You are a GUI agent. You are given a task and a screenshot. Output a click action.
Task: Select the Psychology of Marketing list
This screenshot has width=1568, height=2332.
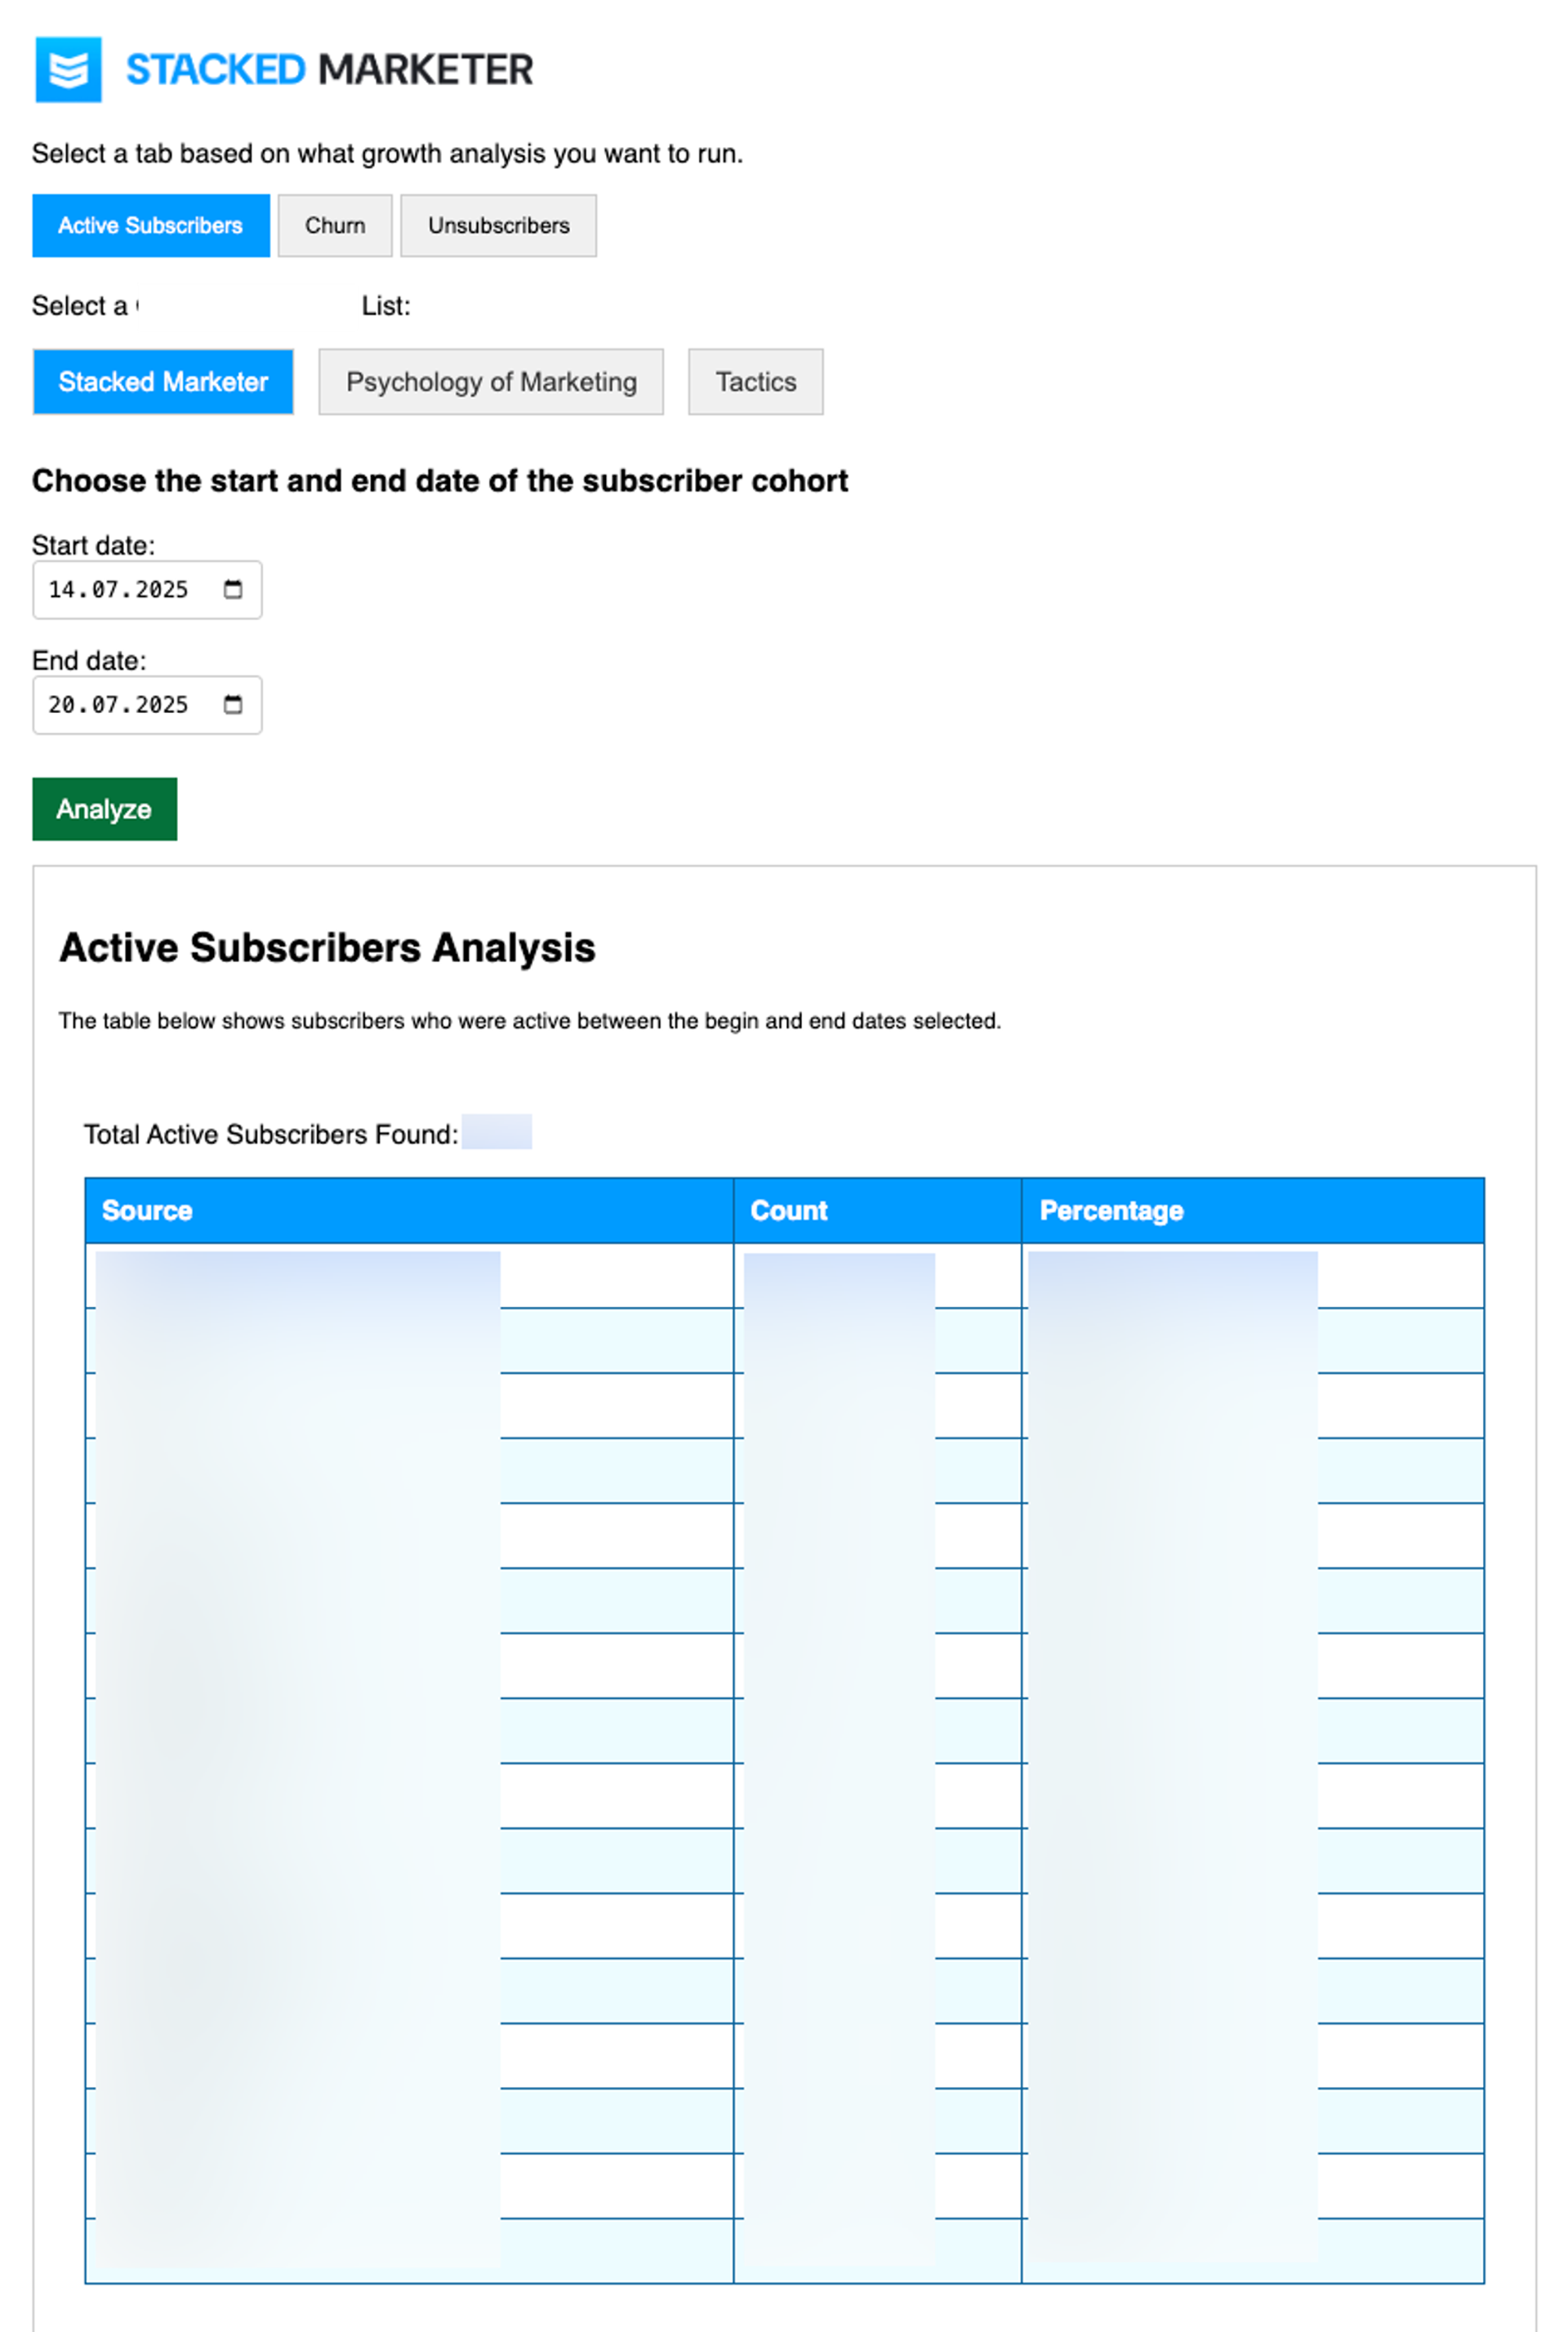coord(491,382)
